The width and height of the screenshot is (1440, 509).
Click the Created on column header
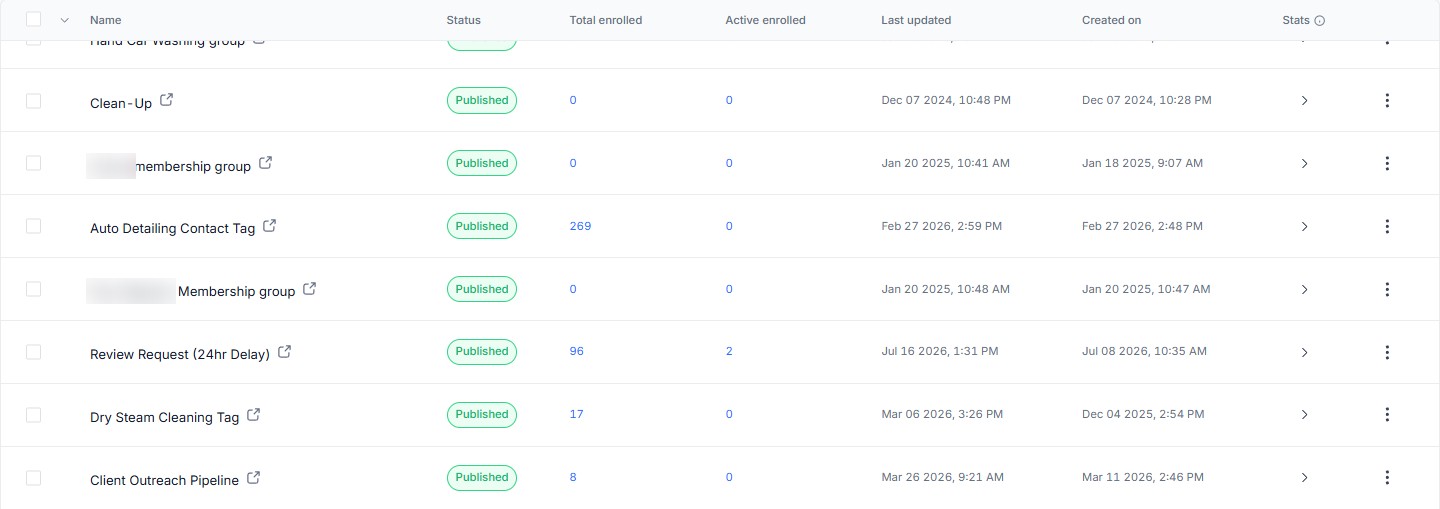tap(1111, 20)
